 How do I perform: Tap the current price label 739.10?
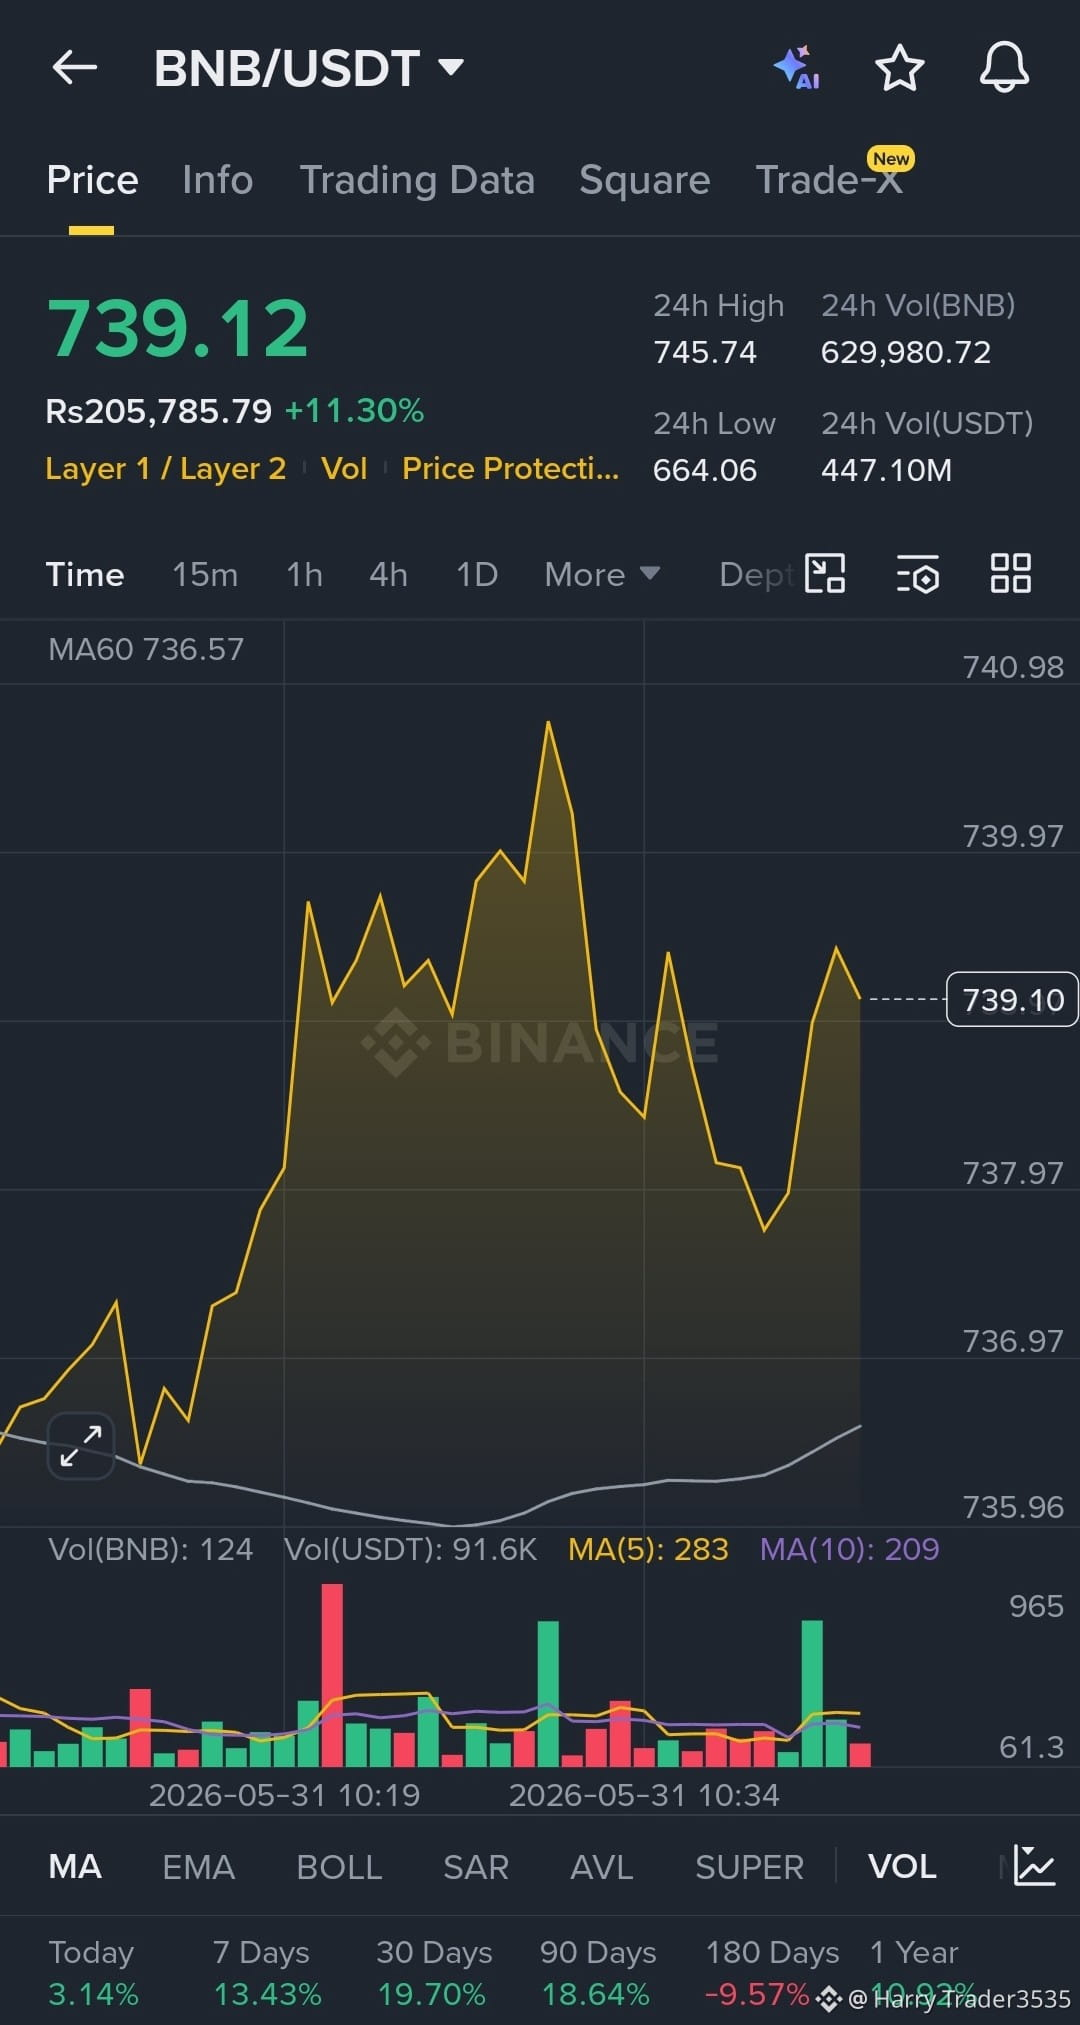1012,999
